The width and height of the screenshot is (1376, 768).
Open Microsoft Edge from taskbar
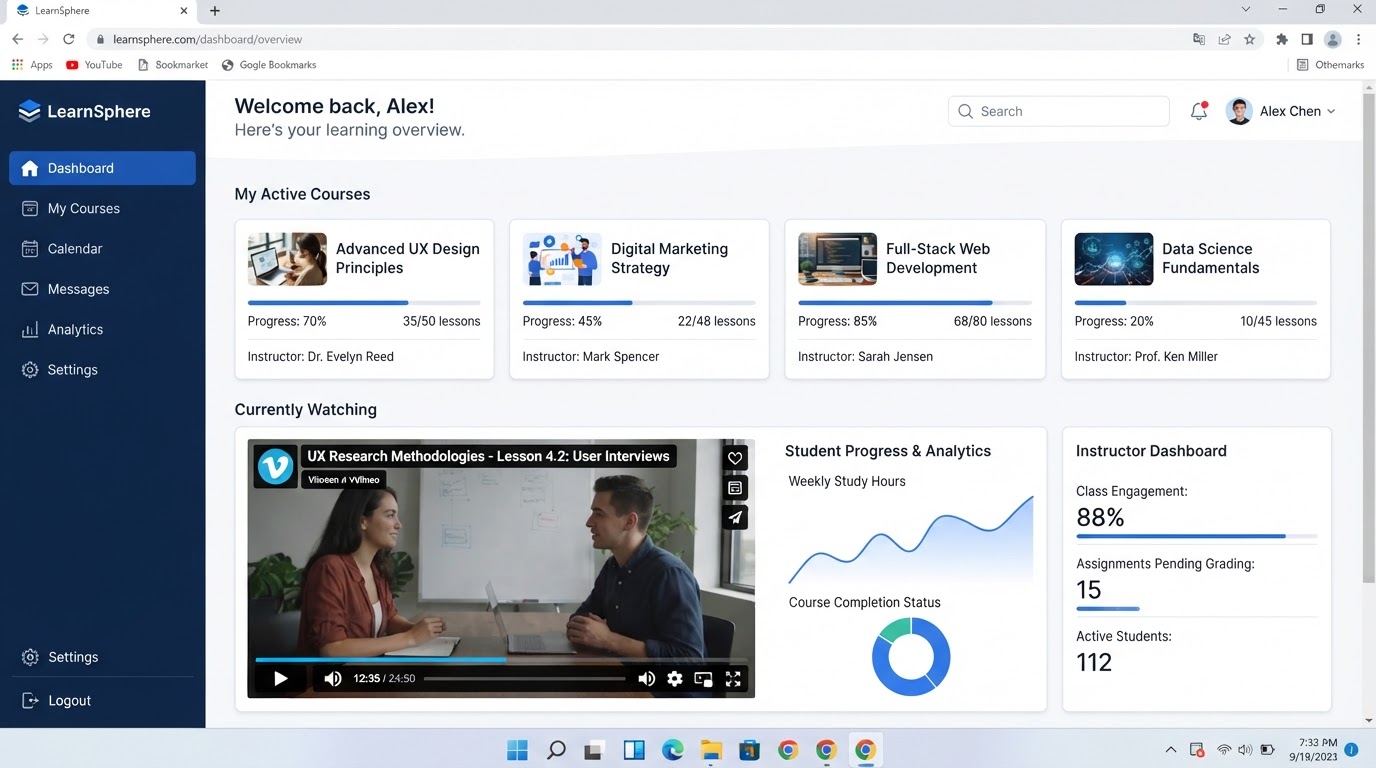[x=672, y=750]
